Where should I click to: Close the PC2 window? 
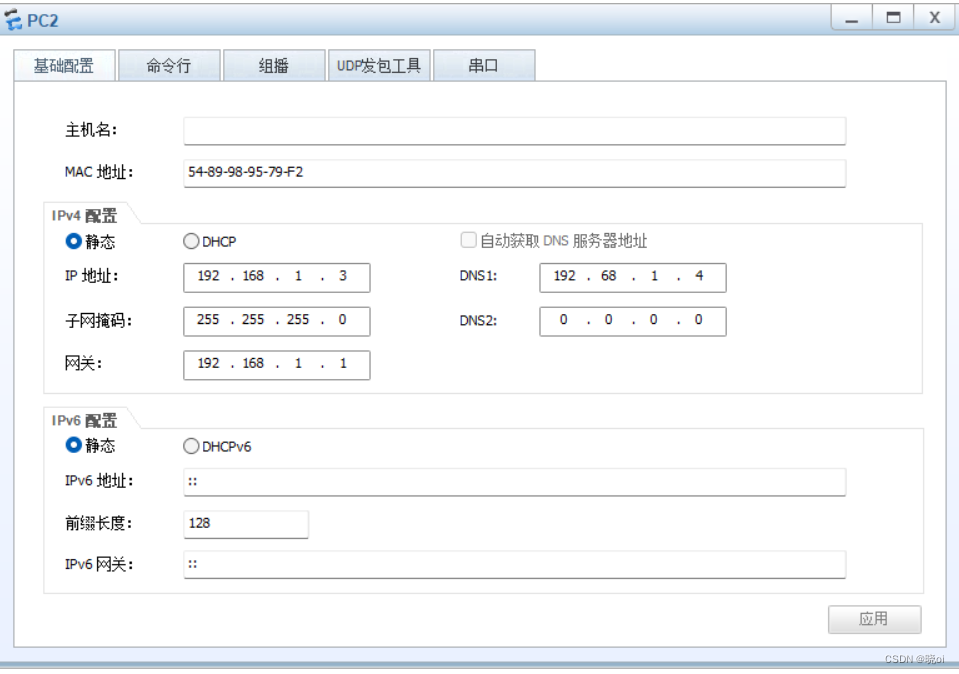(x=934, y=18)
